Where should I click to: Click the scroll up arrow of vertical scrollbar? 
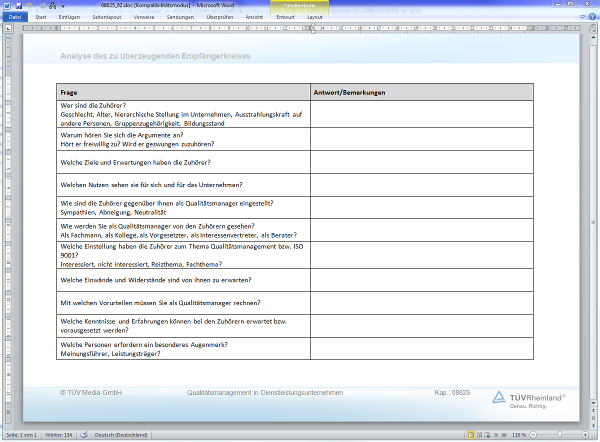point(595,35)
